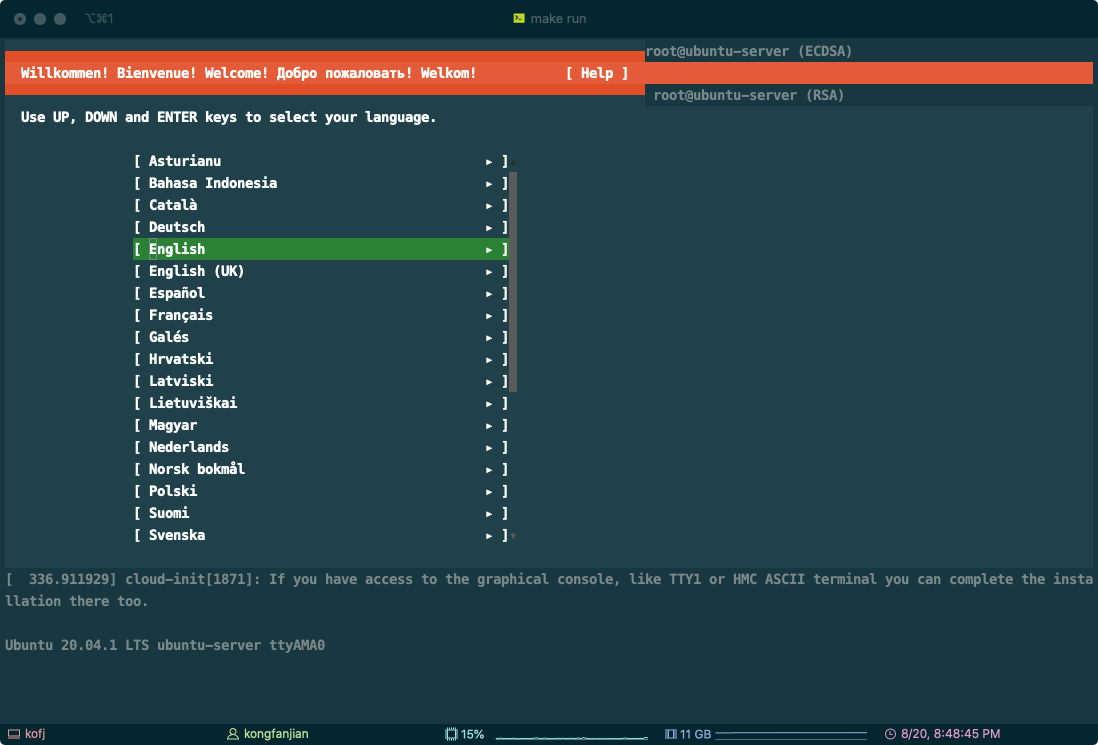Select the root@ubuntu-server (RSA) line
Screen dimensions: 1098x745
click(x=749, y=95)
